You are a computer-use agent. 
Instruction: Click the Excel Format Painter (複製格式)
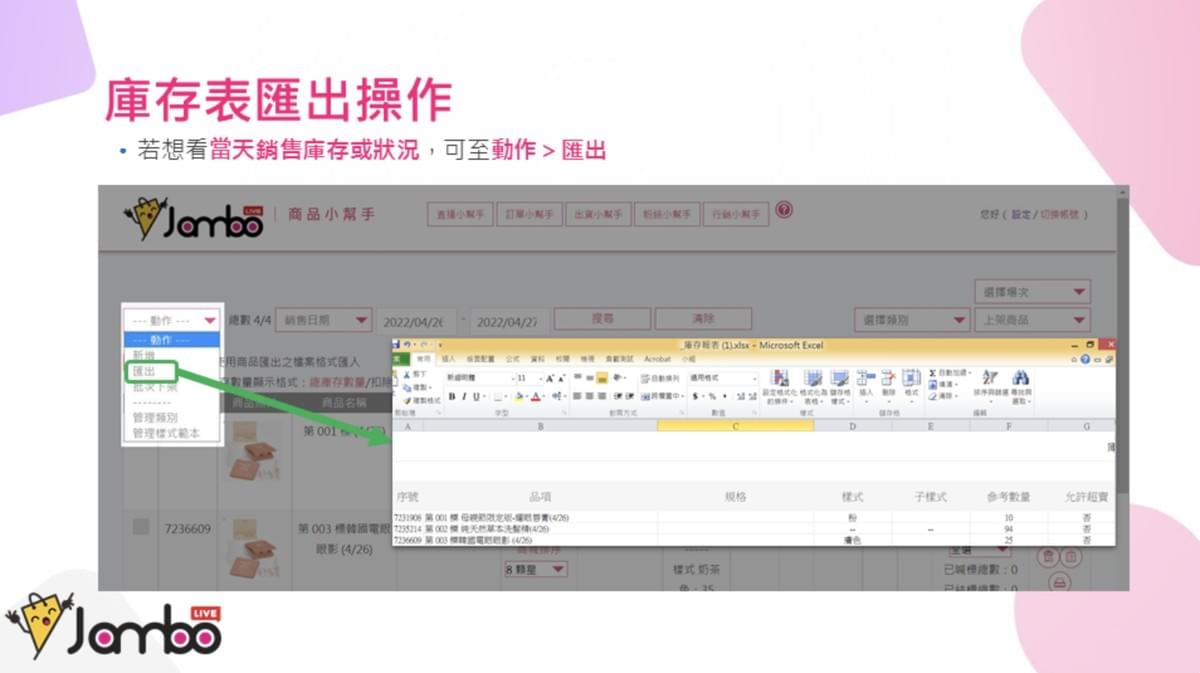click(422, 401)
